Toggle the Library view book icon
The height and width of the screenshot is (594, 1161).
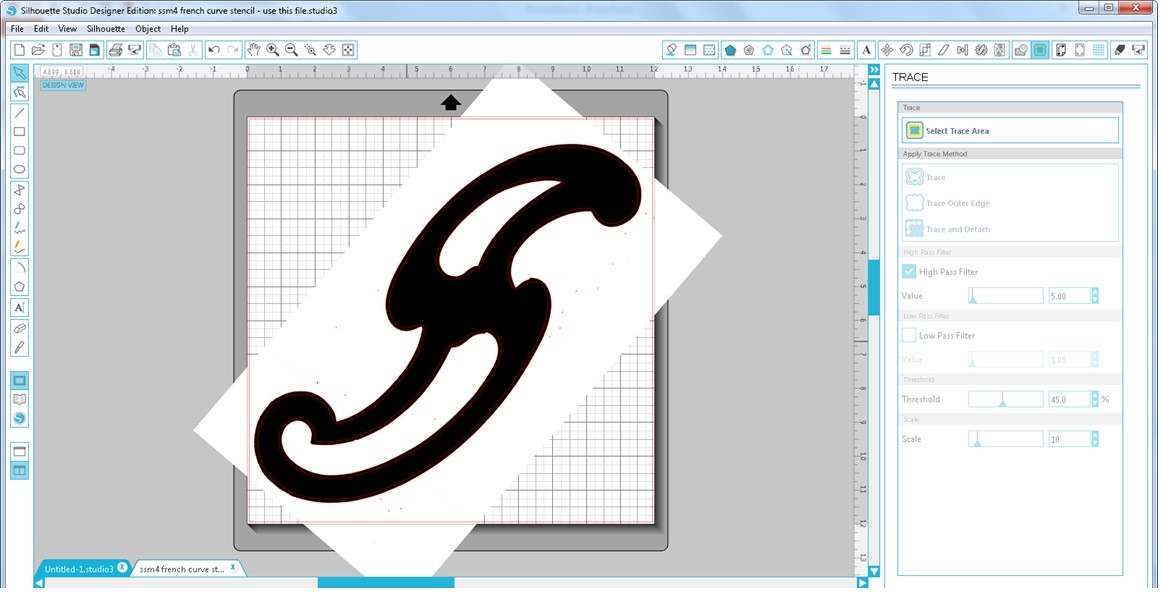(20, 400)
